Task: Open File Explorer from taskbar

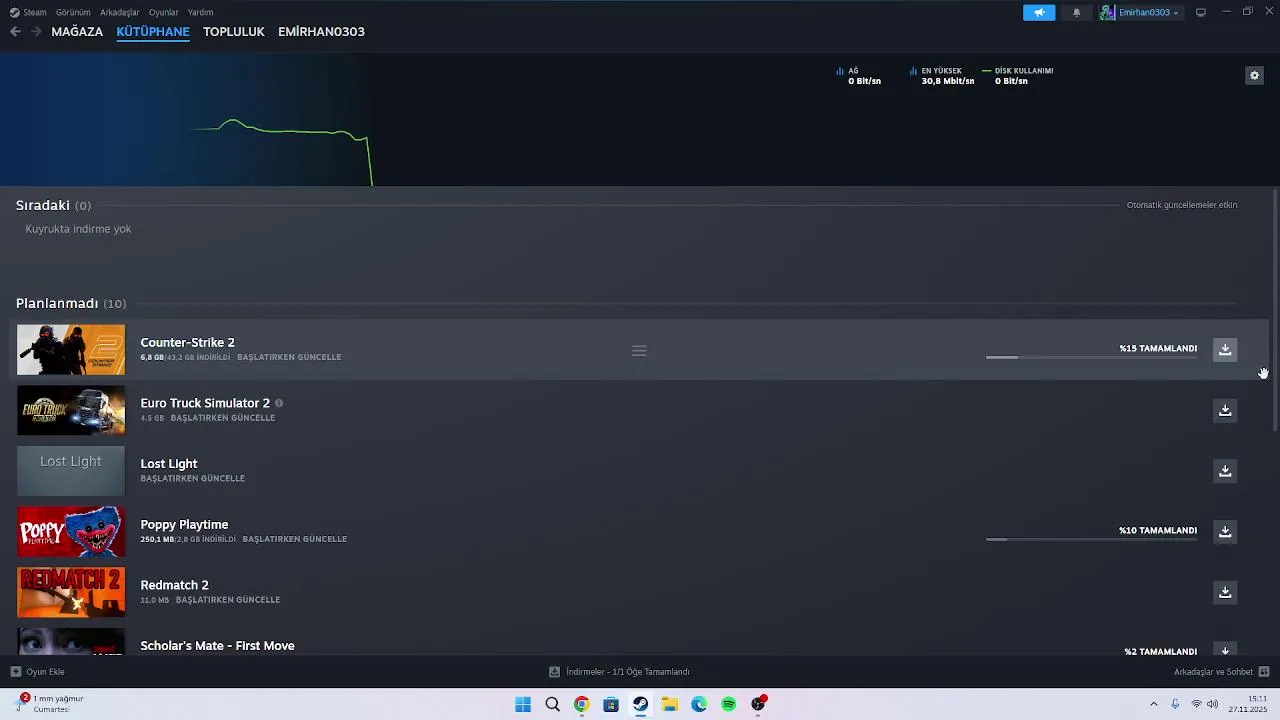Action: (669, 704)
